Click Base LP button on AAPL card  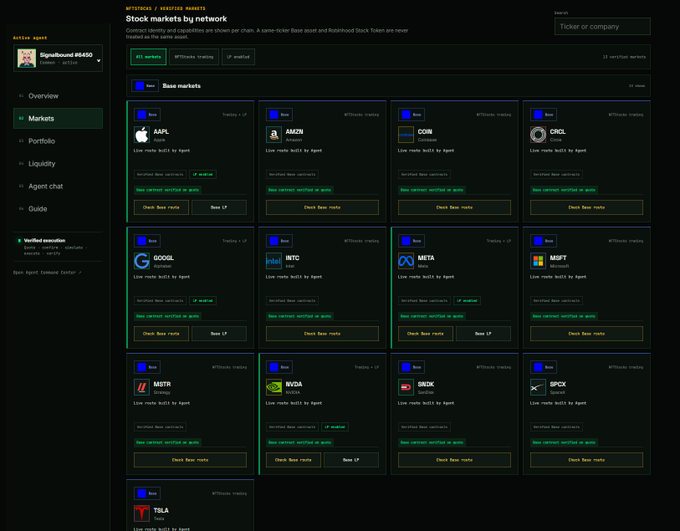coord(219,207)
